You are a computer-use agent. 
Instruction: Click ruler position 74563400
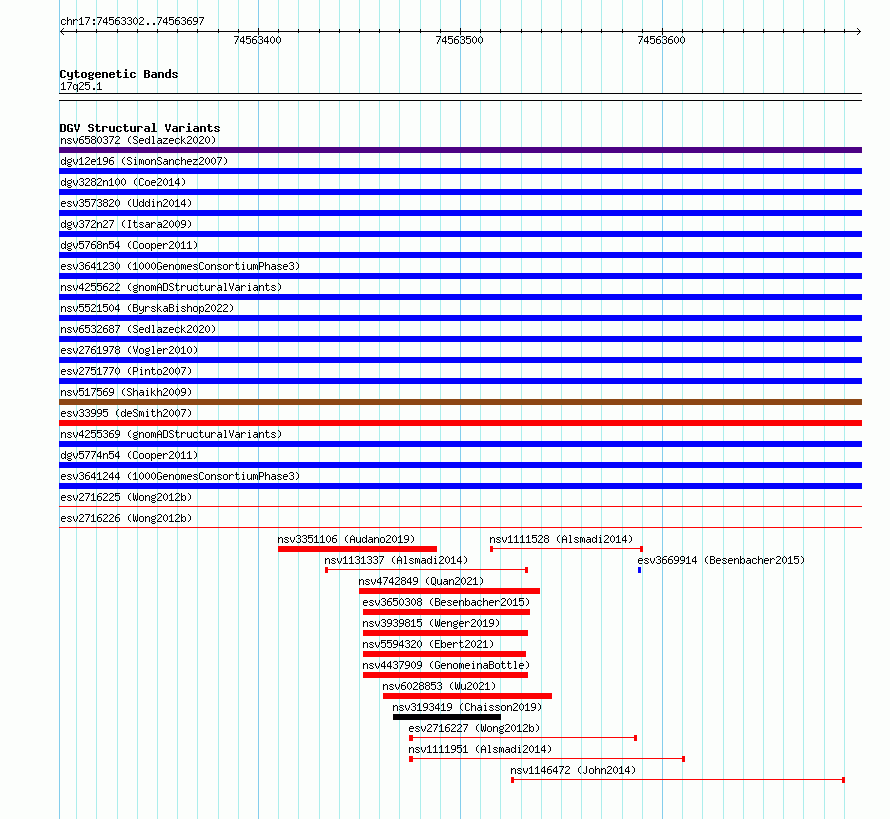click(x=257, y=40)
